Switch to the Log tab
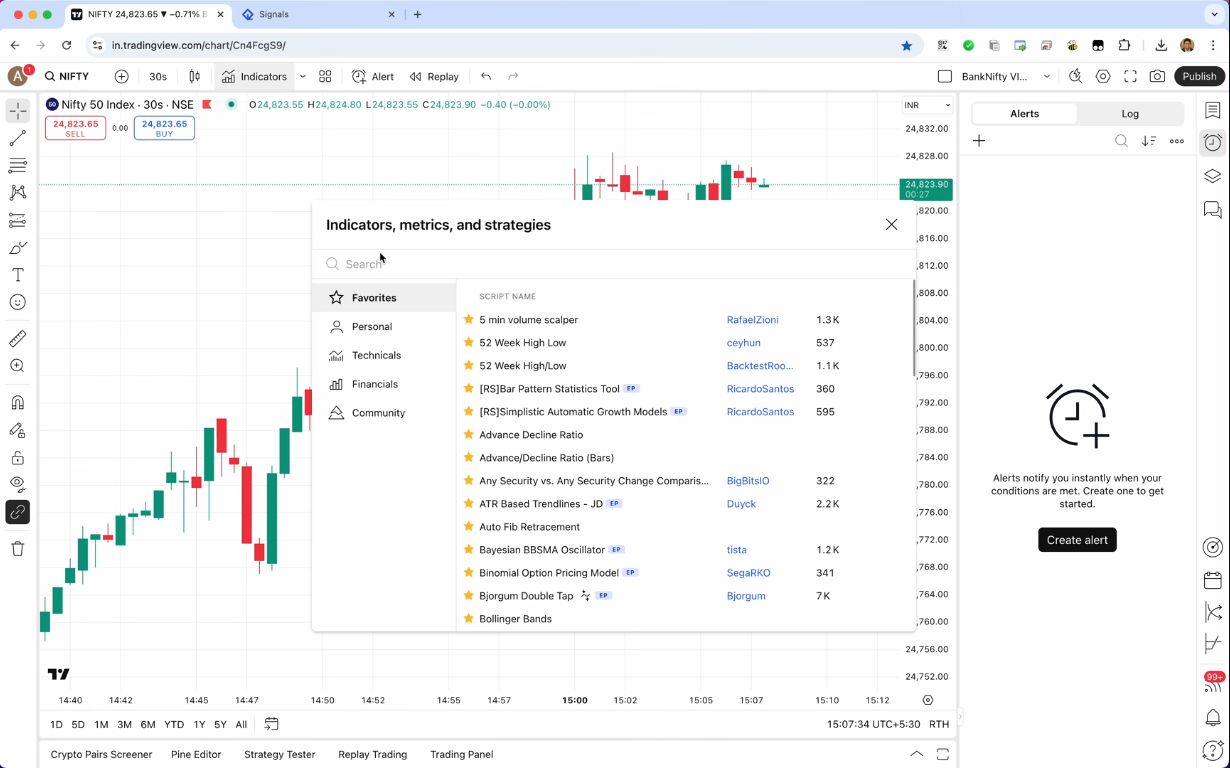1230x768 pixels. coord(1129,113)
